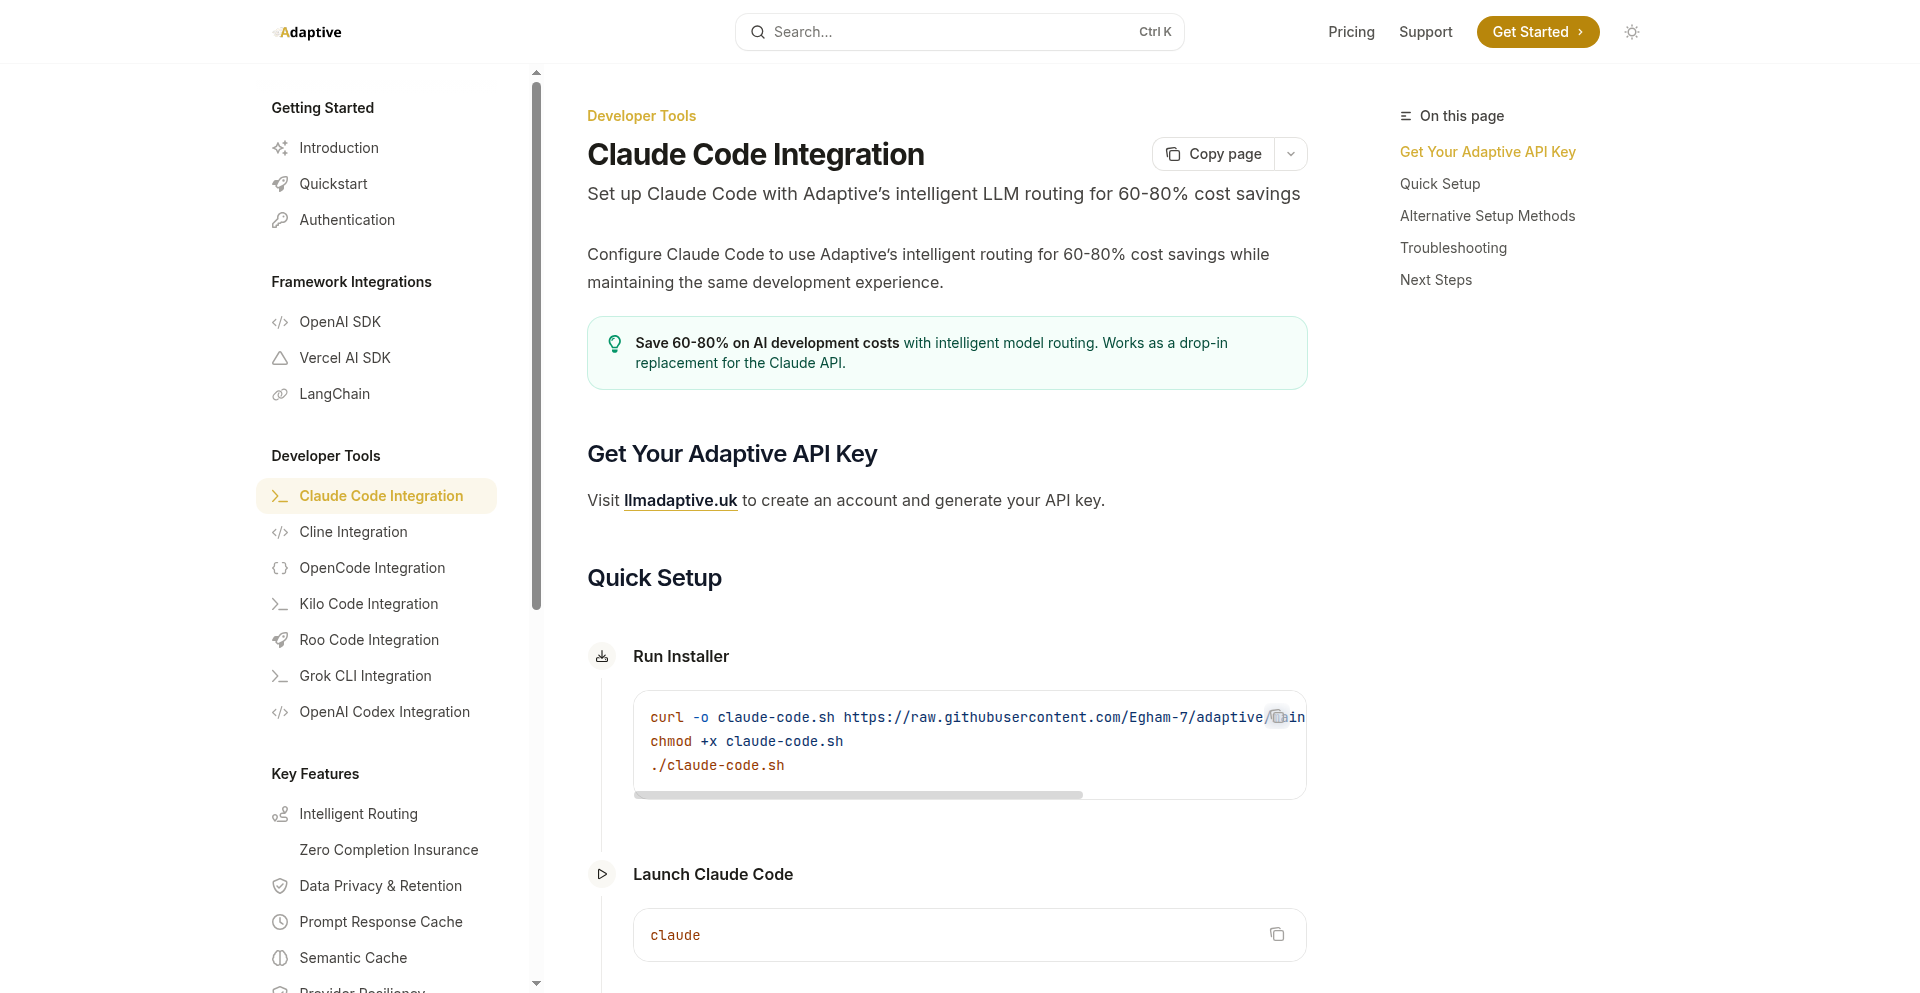Viewport: 1920px width, 993px height.
Task: Expand the Copy page dropdown arrow
Action: pyautogui.click(x=1291, y=154)
